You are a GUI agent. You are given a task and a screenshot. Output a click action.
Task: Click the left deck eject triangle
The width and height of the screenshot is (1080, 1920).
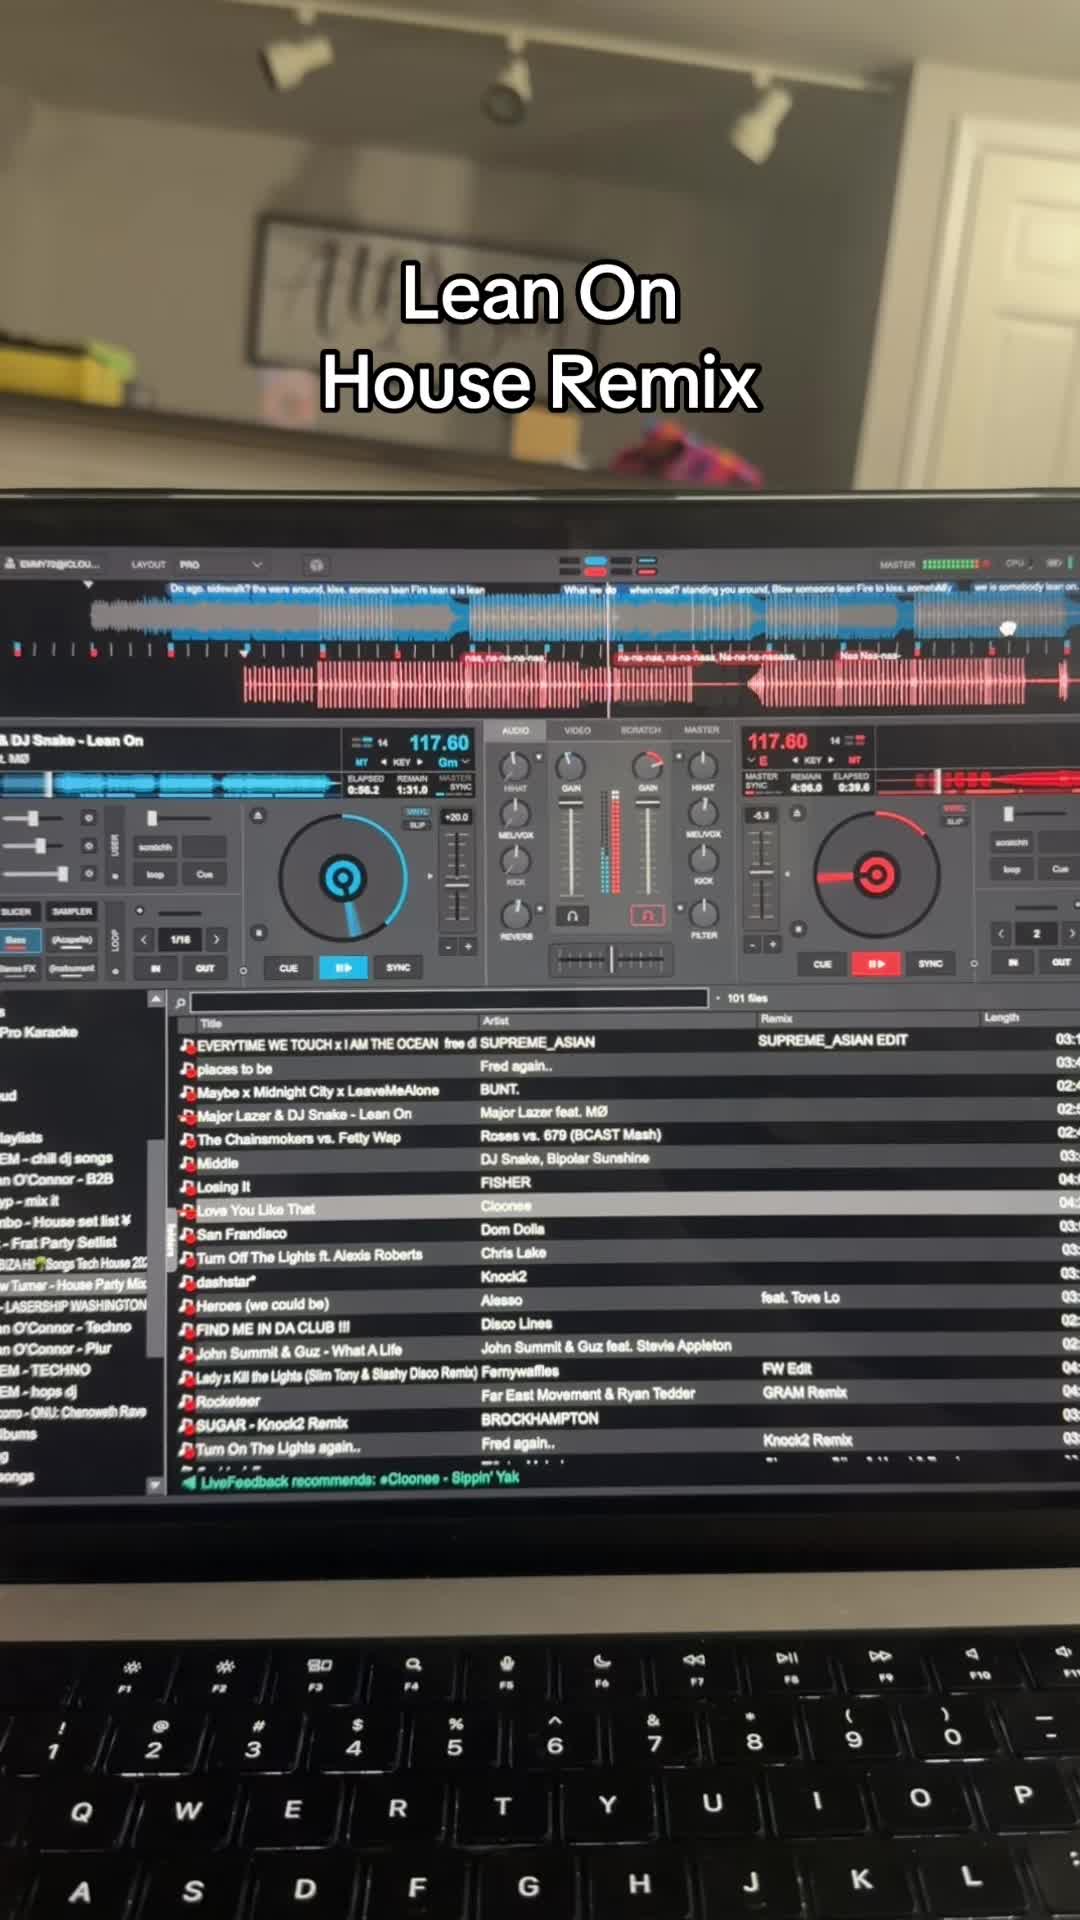(258, 816)
